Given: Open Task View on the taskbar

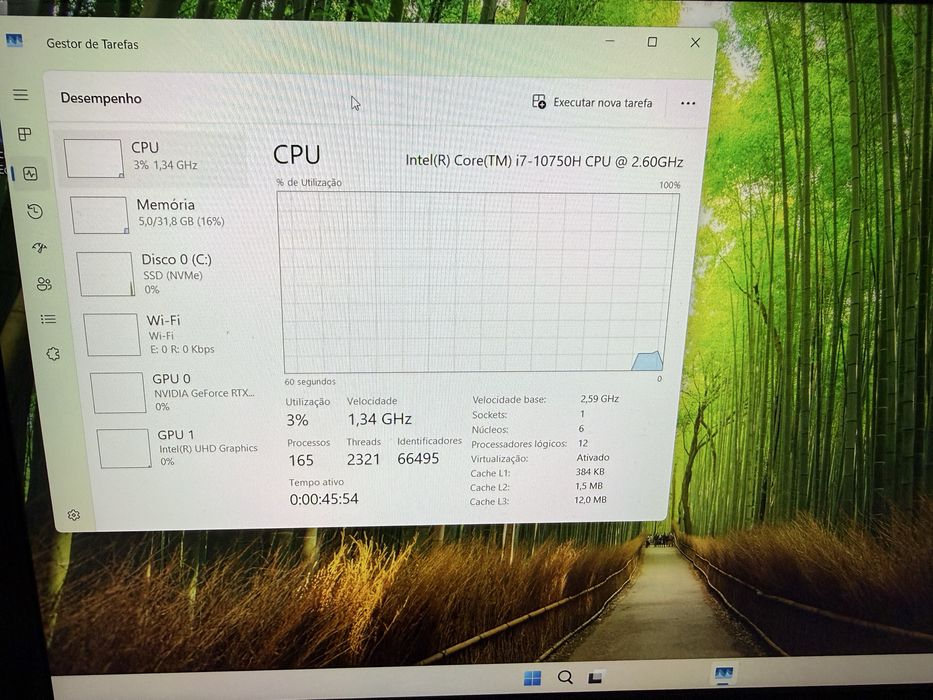Looking at the screenshot, I should [595, 677].
